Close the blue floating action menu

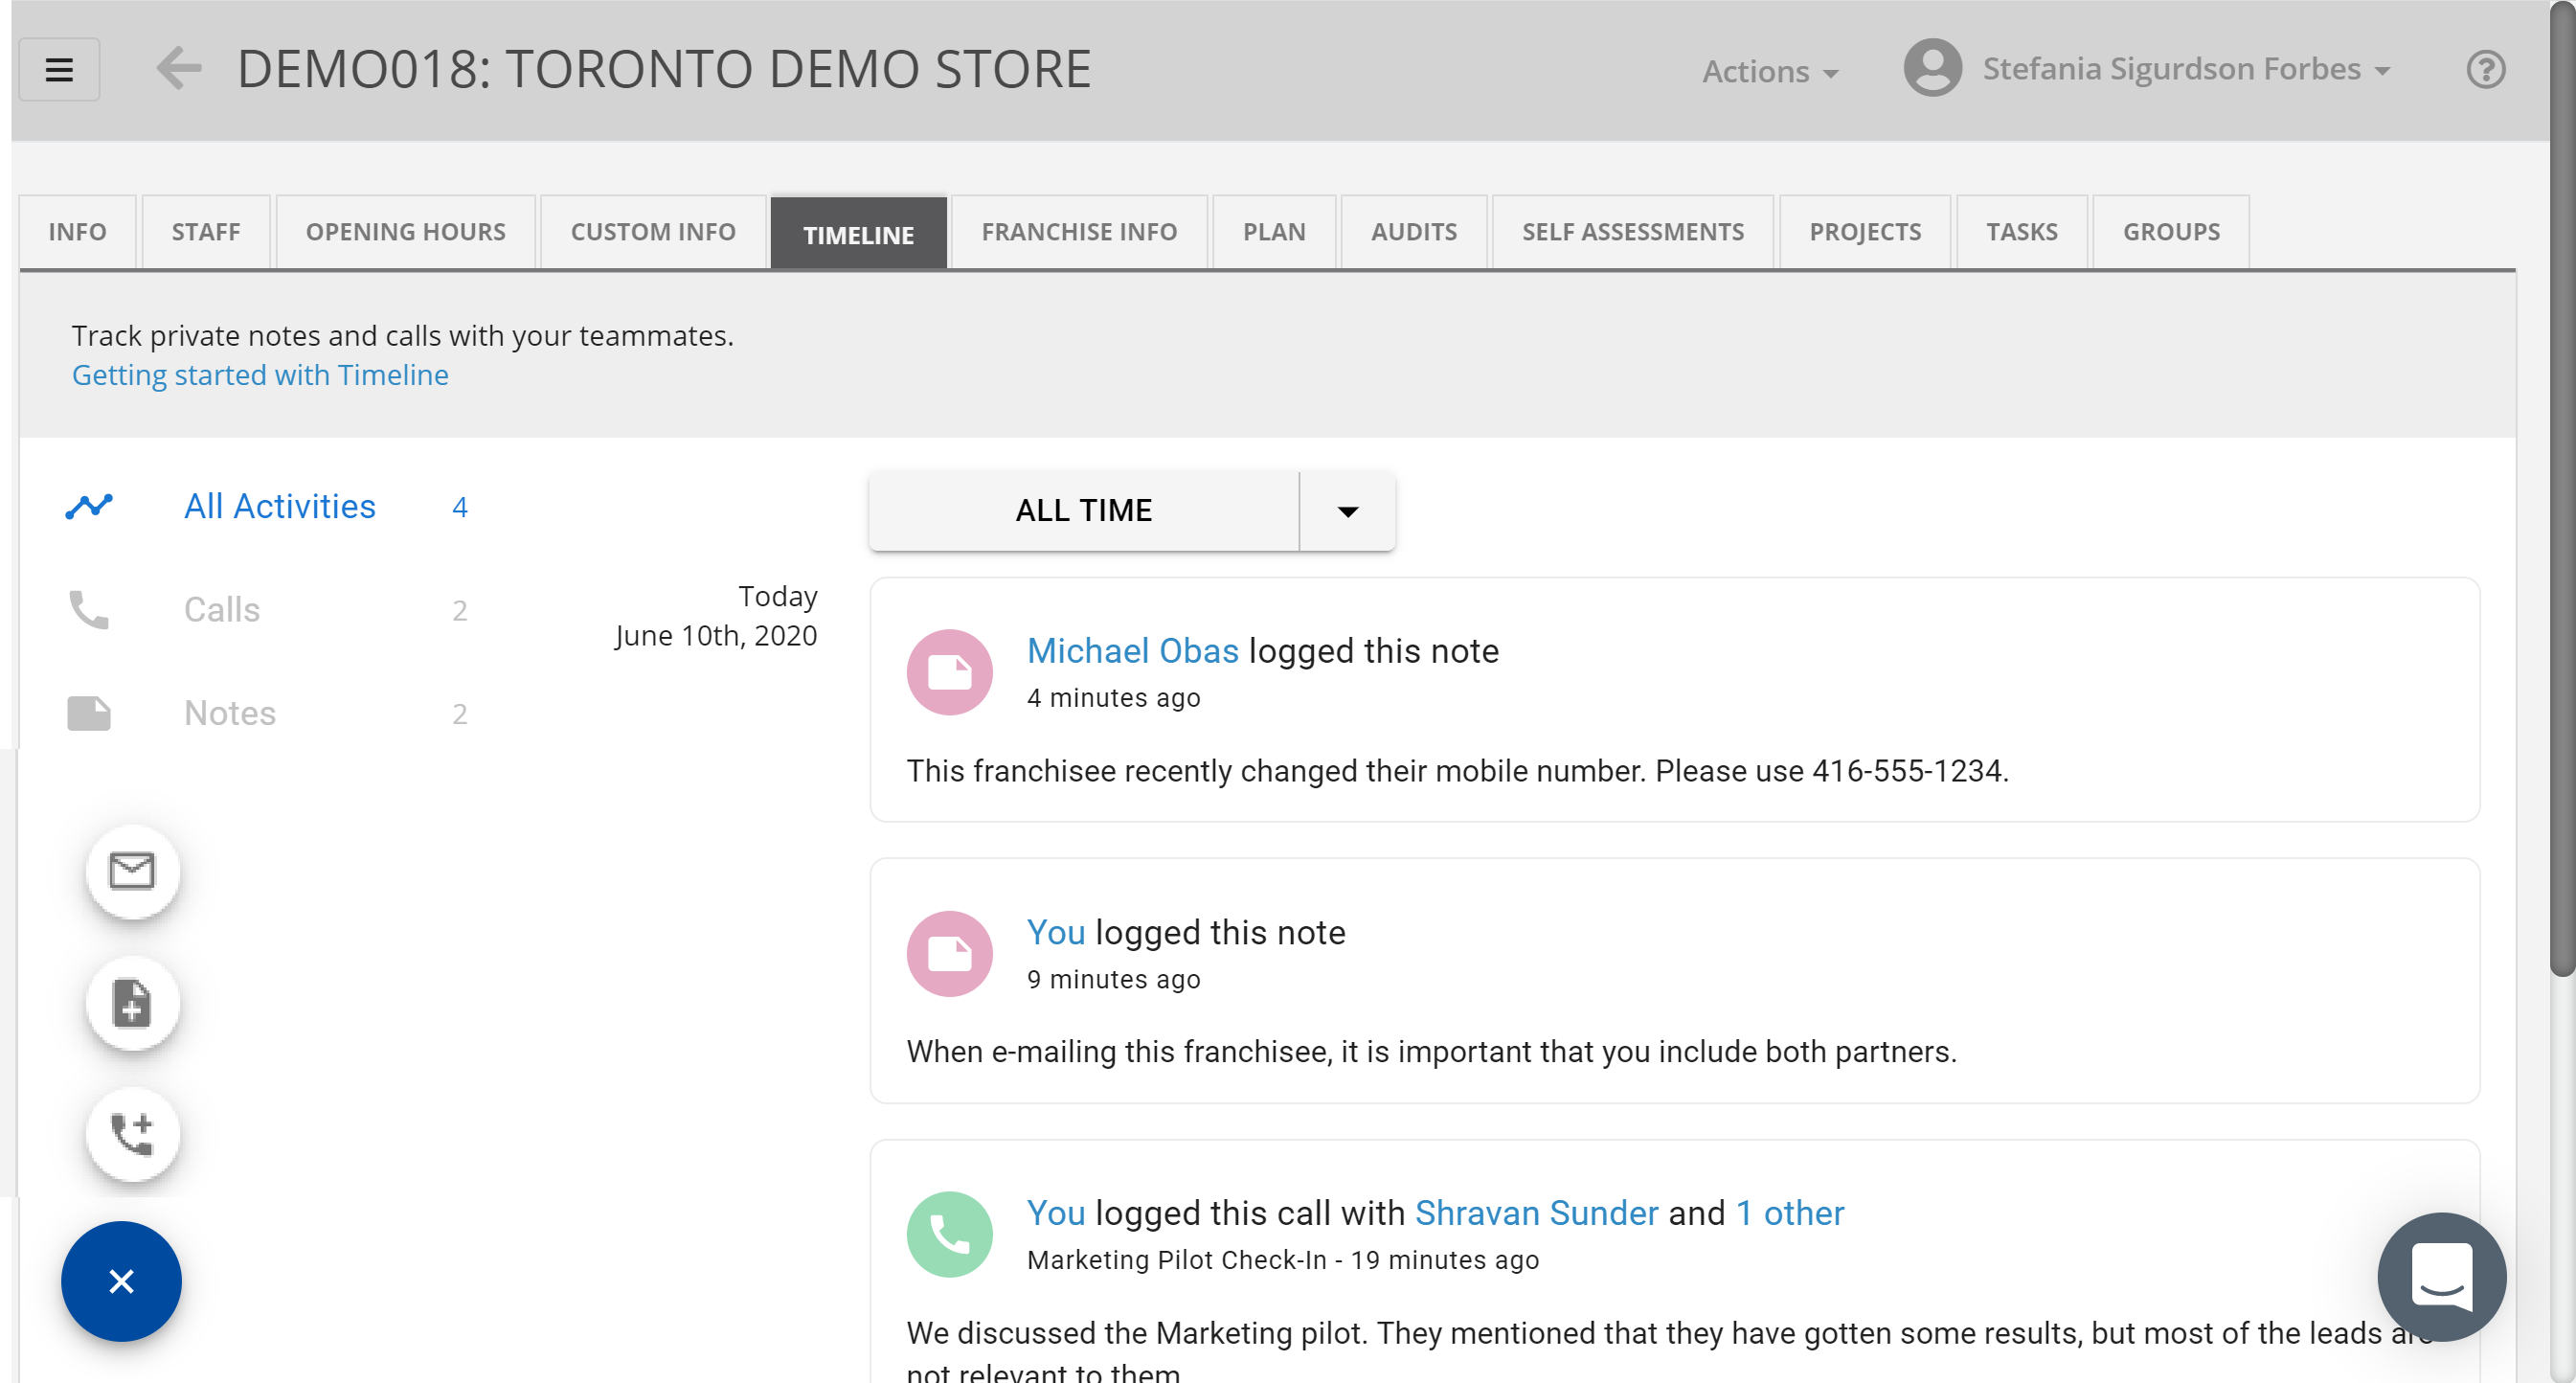[121, 1281]
